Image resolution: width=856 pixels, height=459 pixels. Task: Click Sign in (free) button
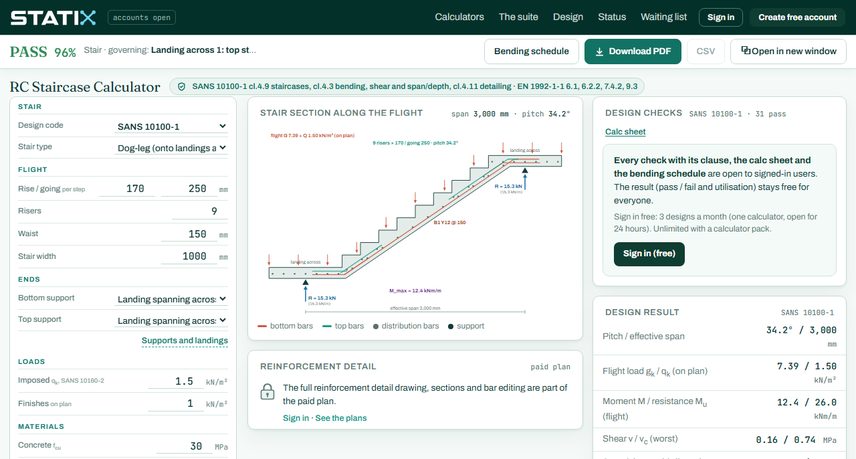click(x=649, y=254)
